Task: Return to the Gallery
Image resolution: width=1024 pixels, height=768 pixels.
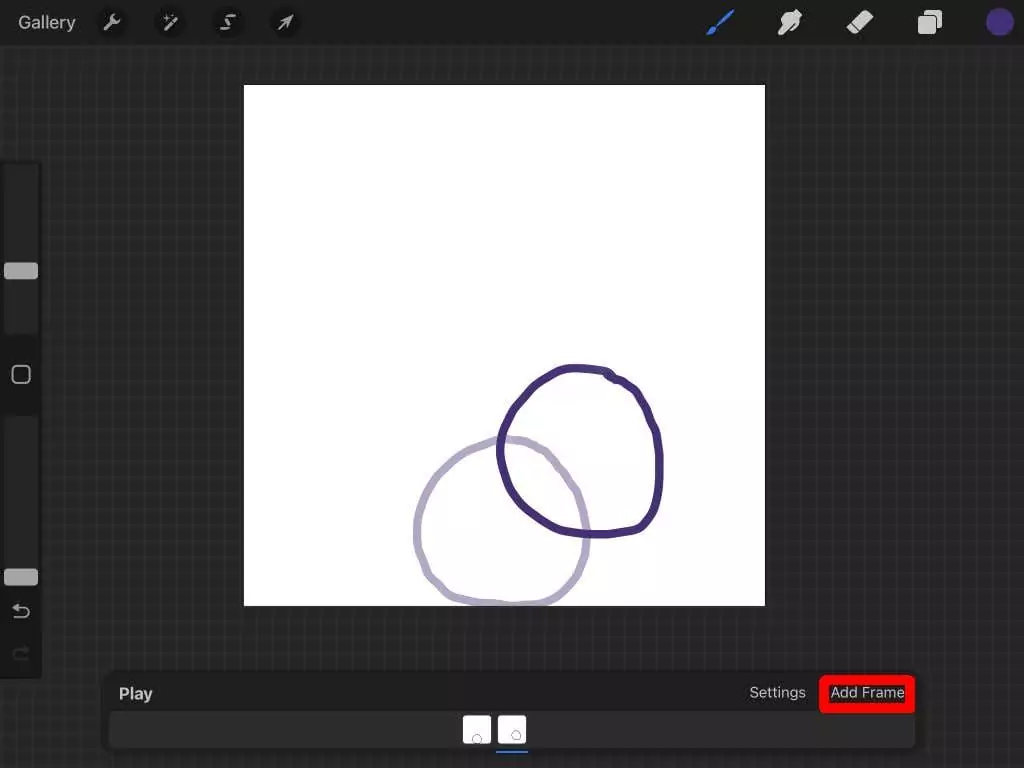Action: tap(46, 22)
